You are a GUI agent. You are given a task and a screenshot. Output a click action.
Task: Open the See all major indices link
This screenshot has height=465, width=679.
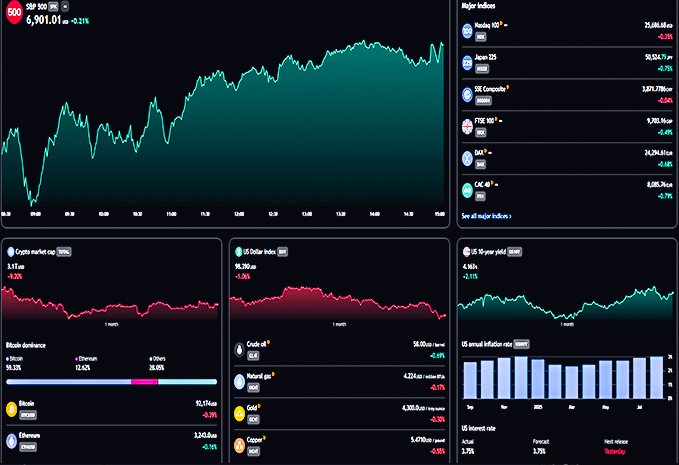pyautogui.click(x=486, y=216)
